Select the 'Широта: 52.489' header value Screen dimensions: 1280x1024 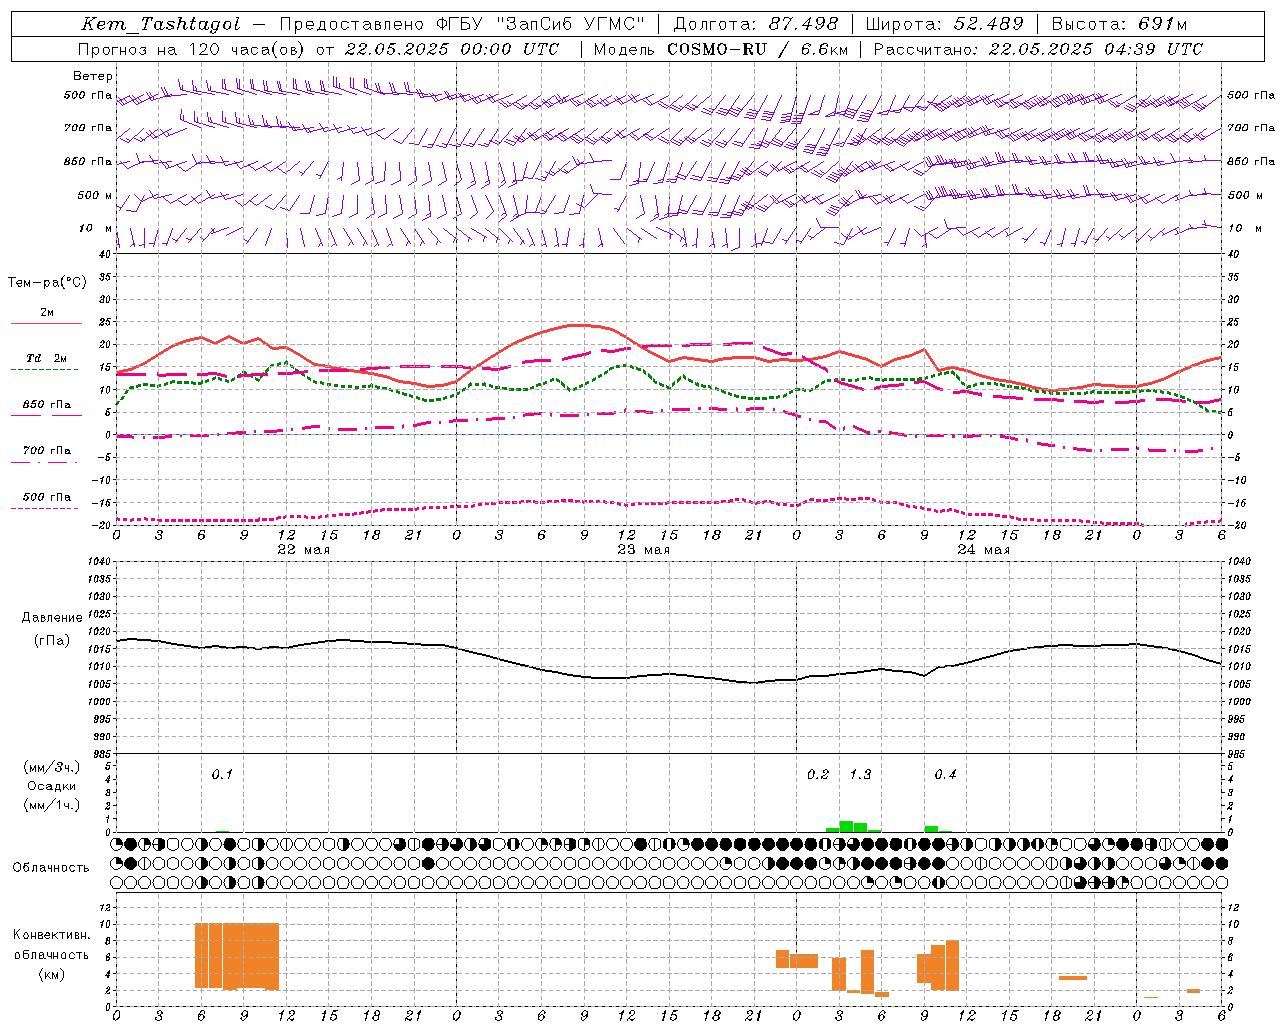945,24
